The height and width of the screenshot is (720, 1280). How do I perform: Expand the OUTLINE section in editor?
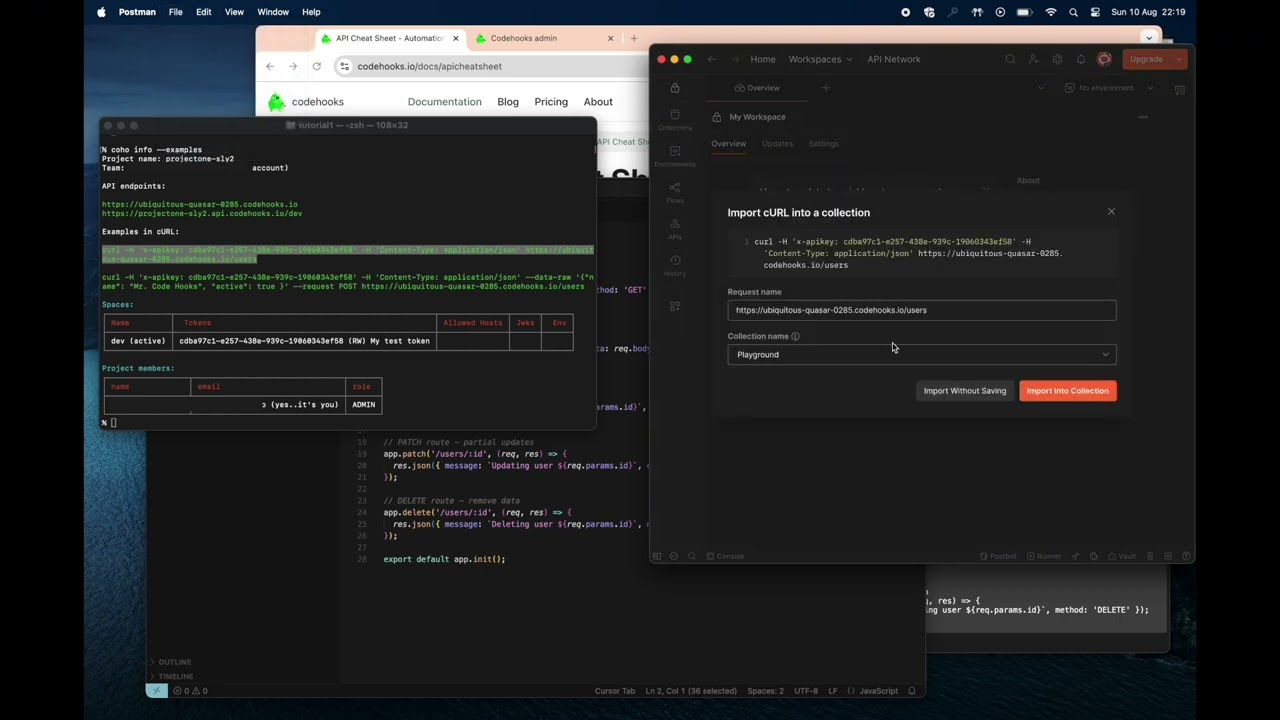[x=170, y=662]
